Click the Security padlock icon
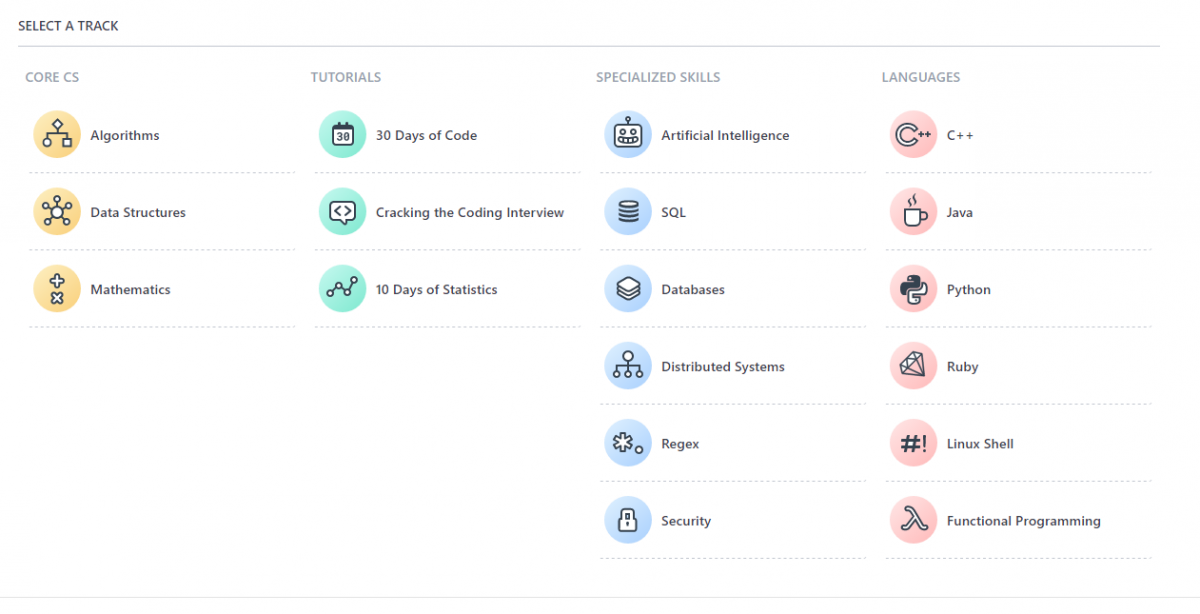Image resolution: width=1200 pixels, height=614 pixels. pyautogui.click(x=628, y=520)
